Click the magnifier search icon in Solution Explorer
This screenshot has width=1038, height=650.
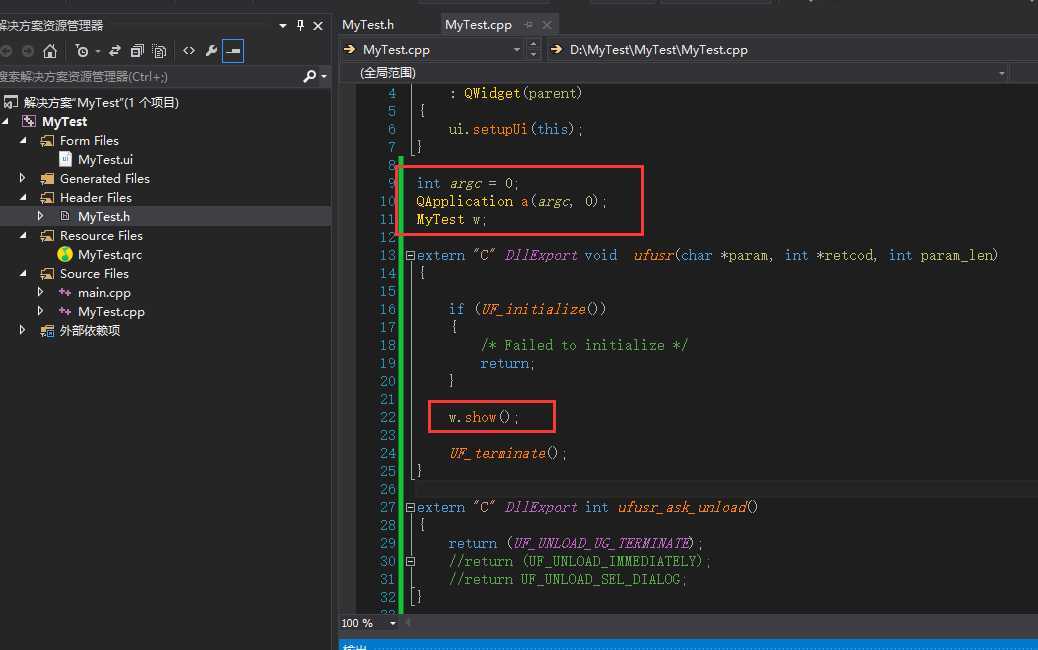click(309, 76)
